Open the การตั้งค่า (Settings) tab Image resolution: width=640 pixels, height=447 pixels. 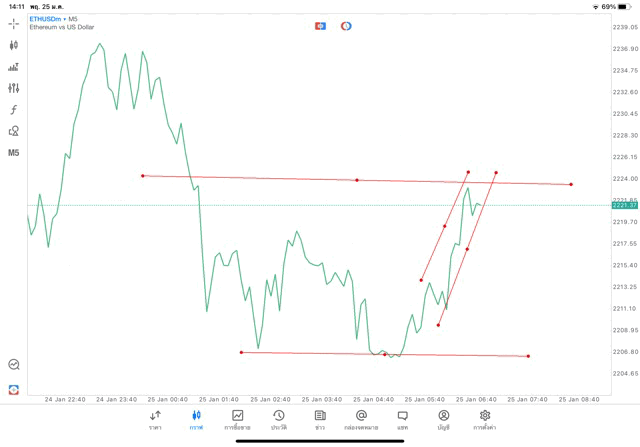click(485, 420)
